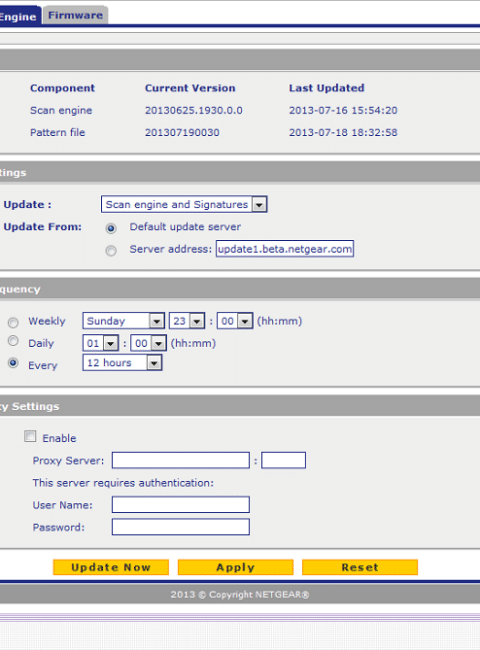Select the Server address radio option
Viewport: 480px width, 650px height.
[111, 250]
